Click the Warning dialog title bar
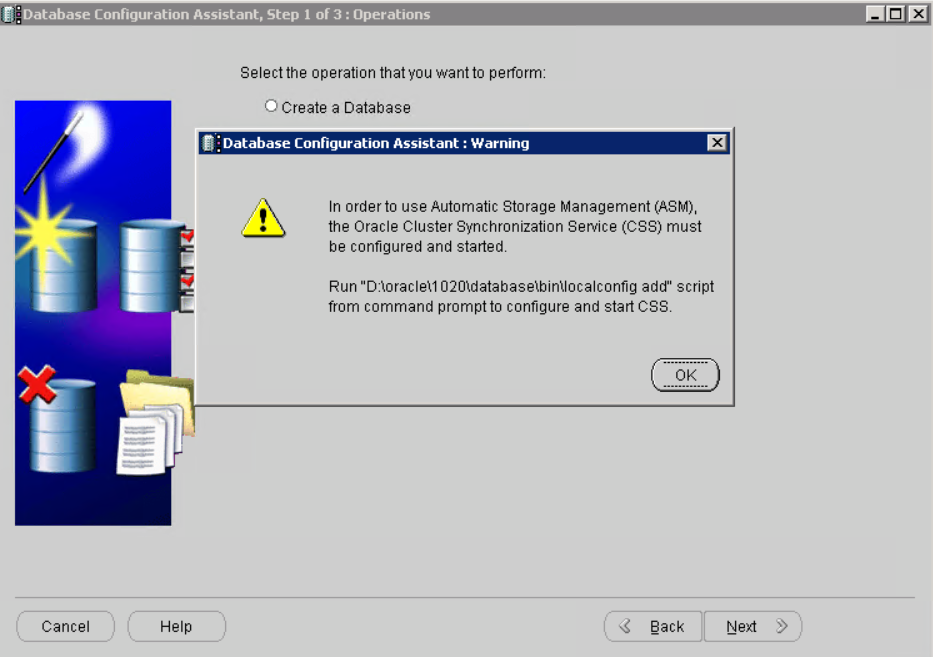935x657 pixels. click(450, 143)
